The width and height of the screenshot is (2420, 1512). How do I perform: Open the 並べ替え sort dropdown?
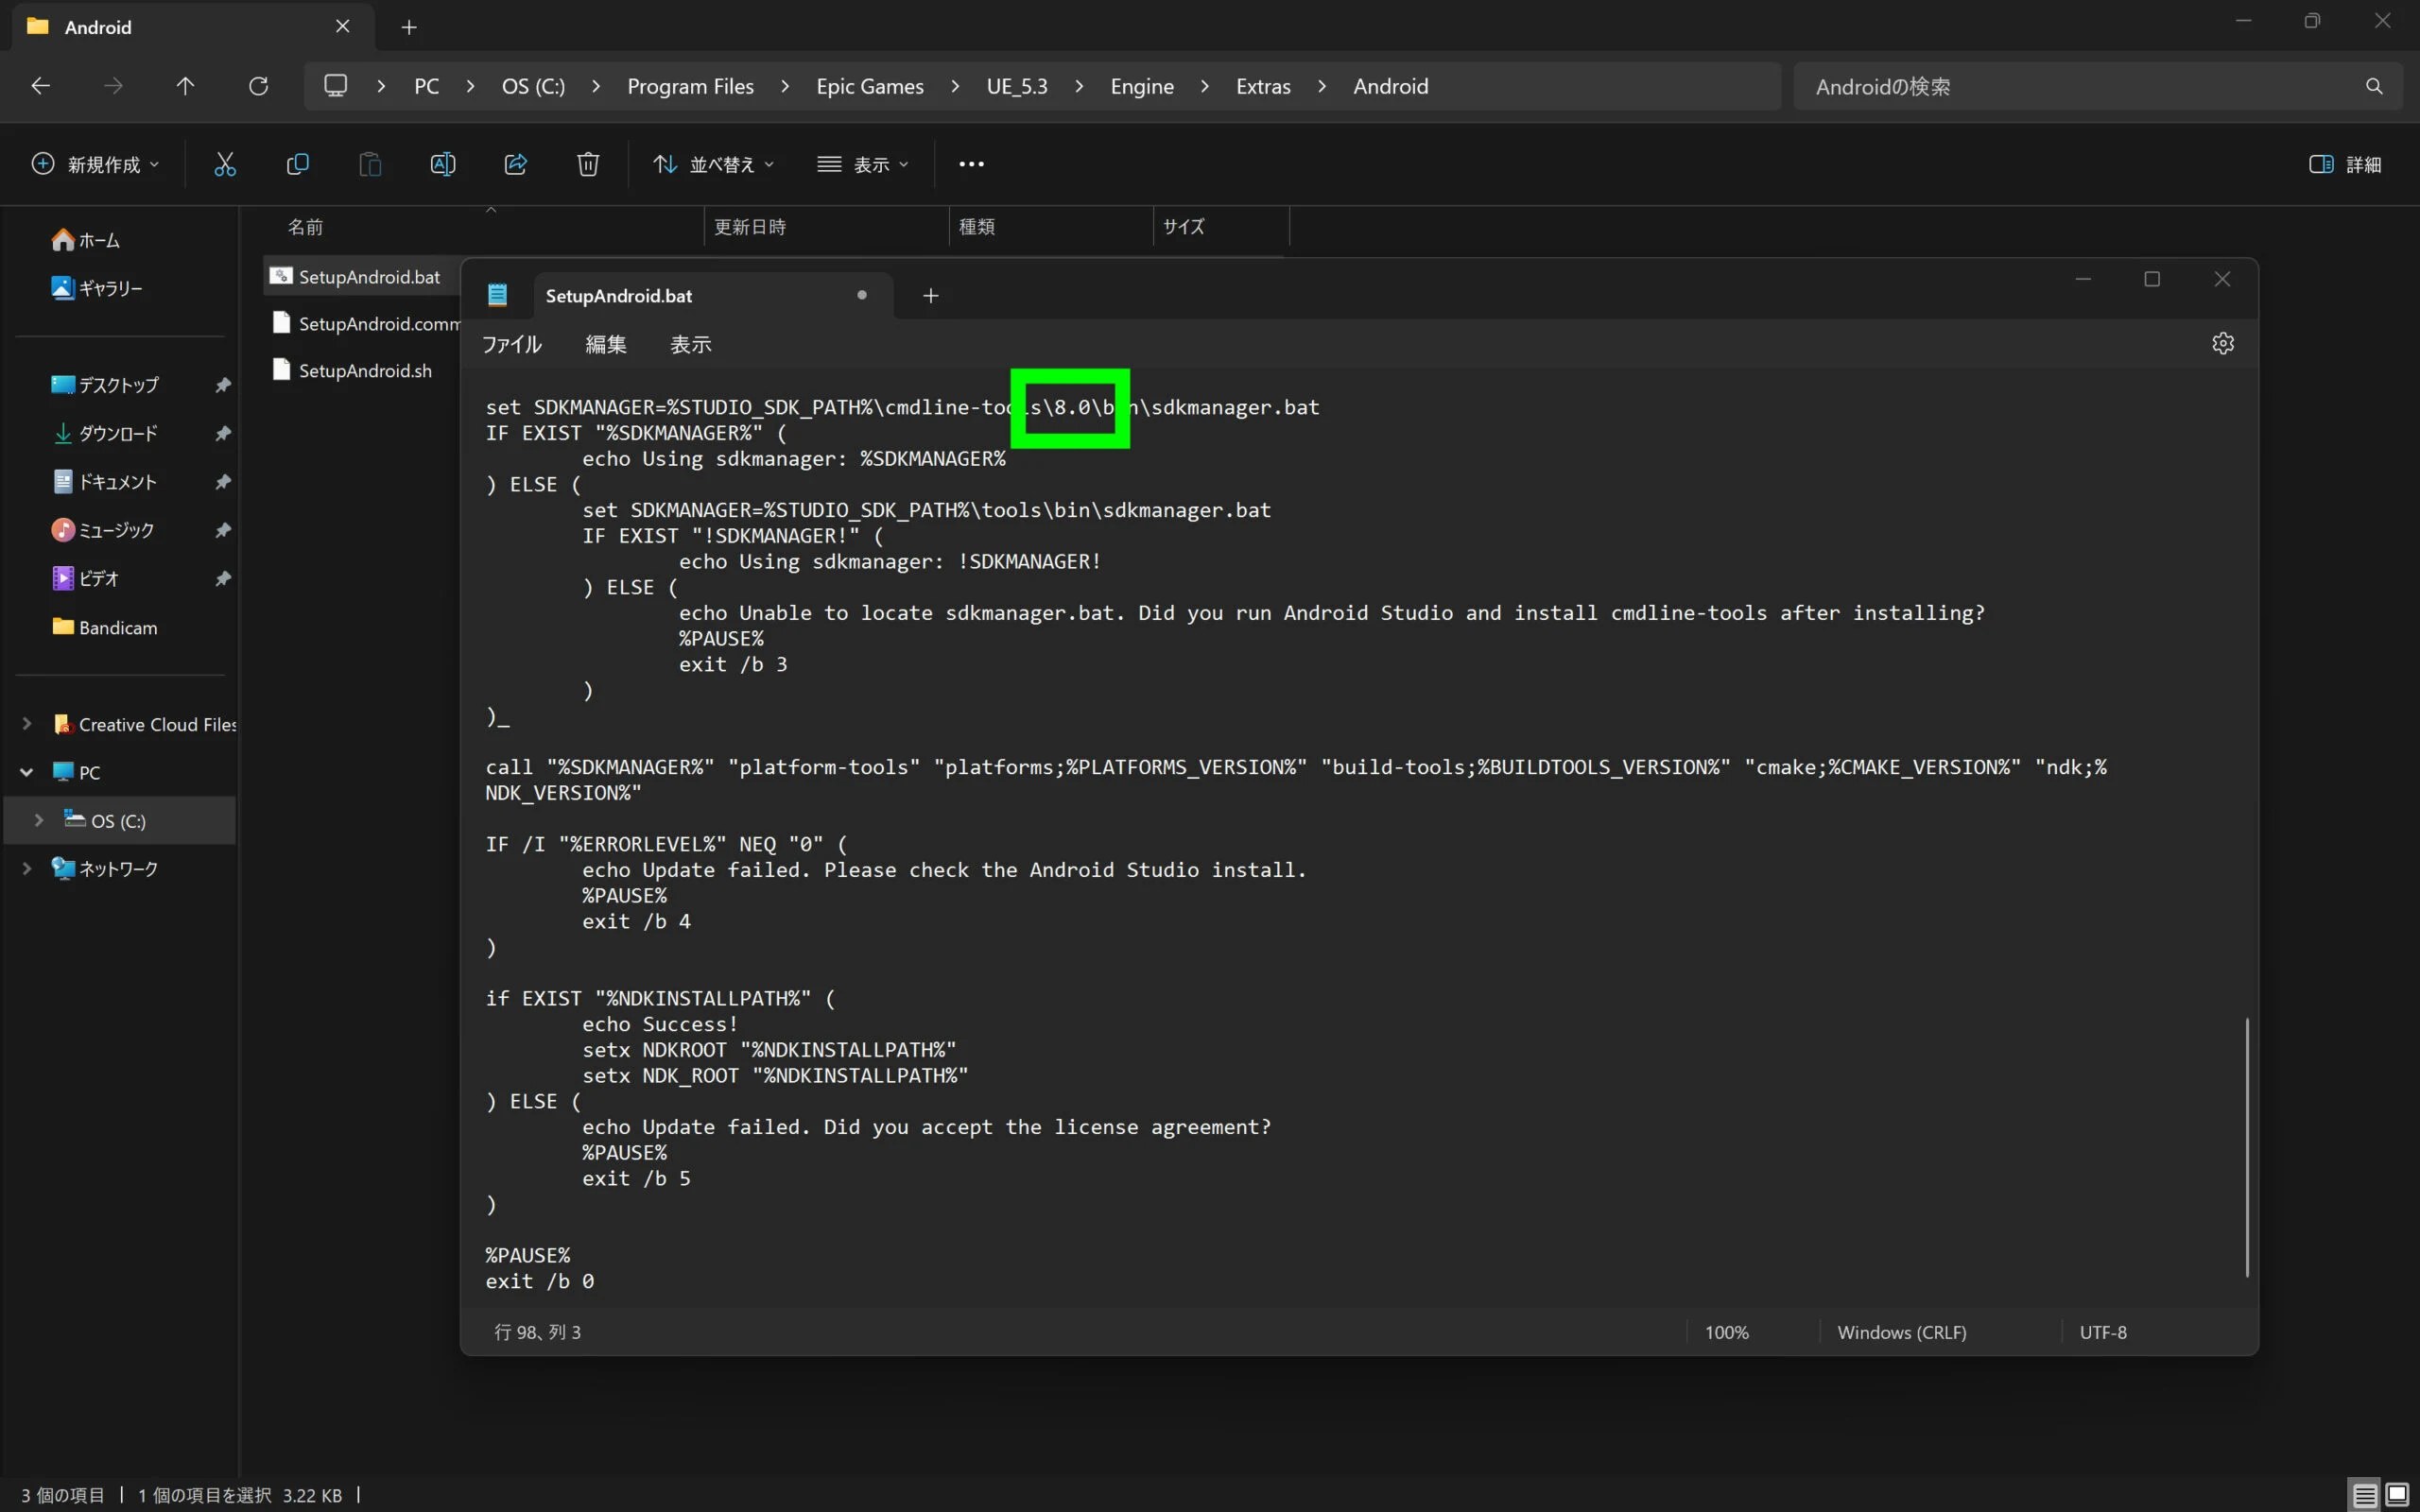coord(713,165)
